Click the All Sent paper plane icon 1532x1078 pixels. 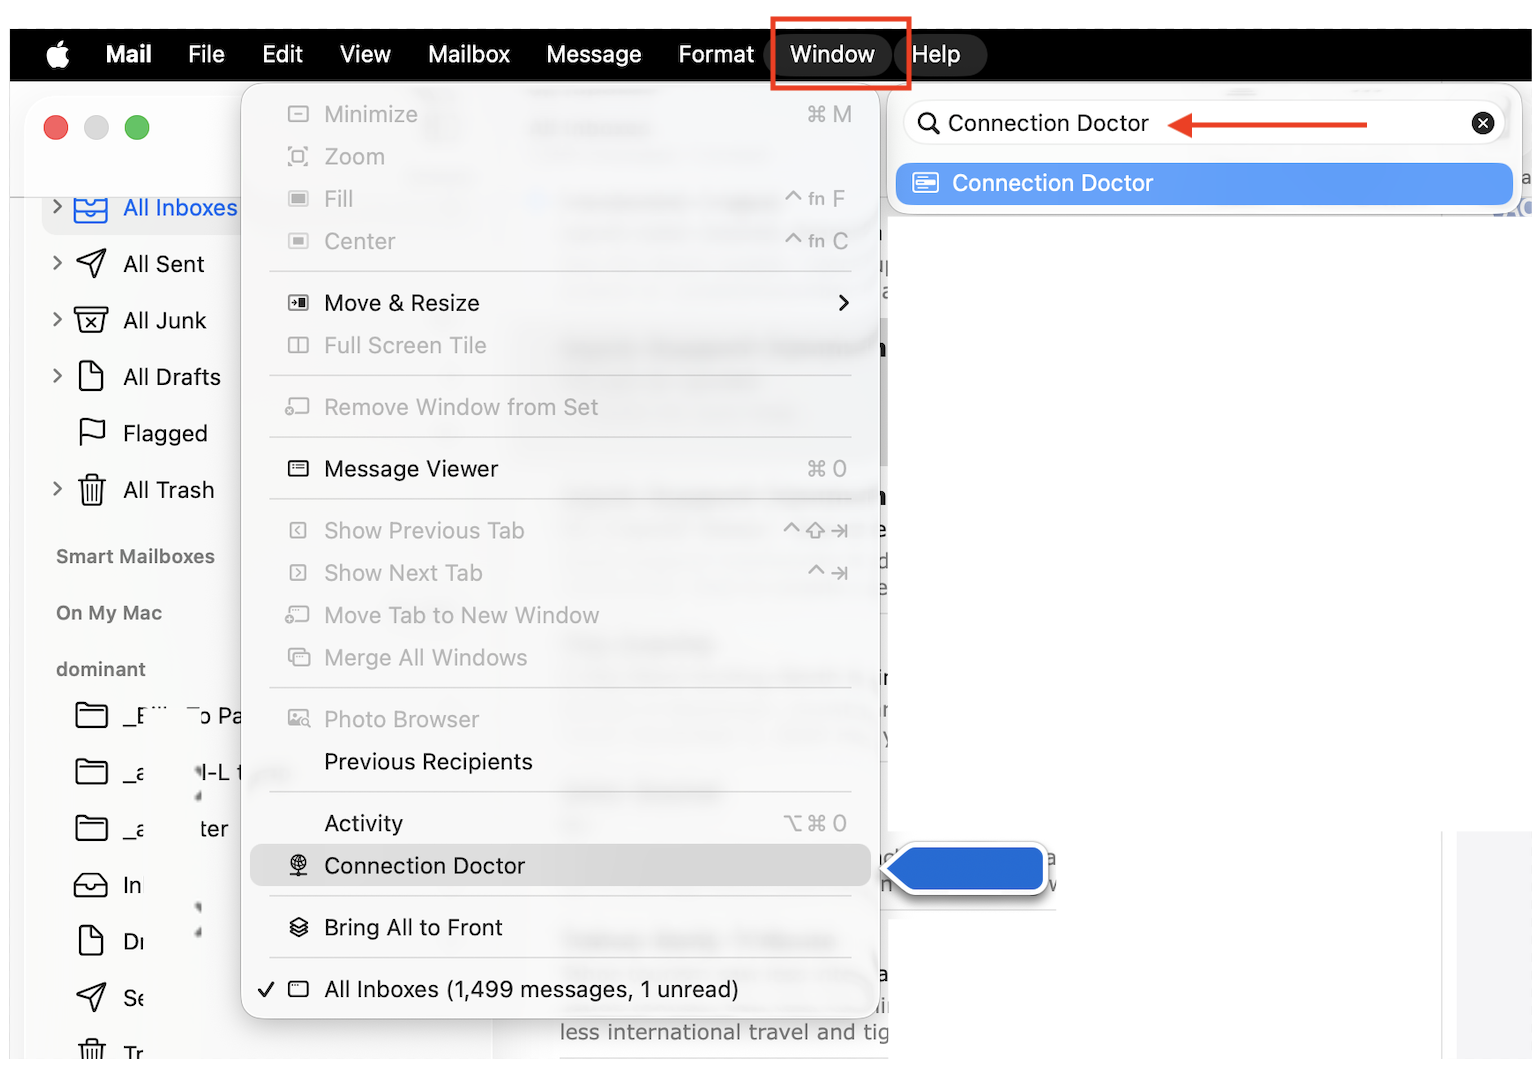pos(91,263)
